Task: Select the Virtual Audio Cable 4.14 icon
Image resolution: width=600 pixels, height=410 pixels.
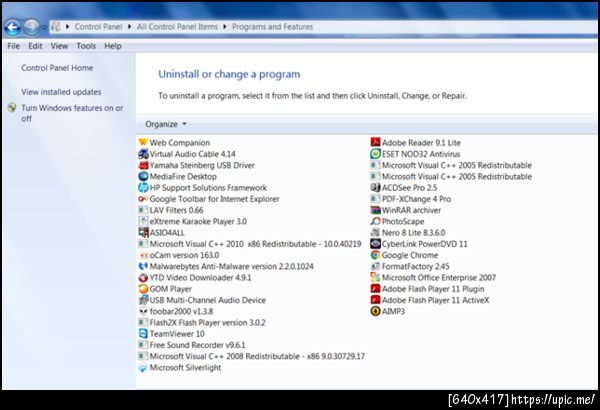Action: pos(143,154)
